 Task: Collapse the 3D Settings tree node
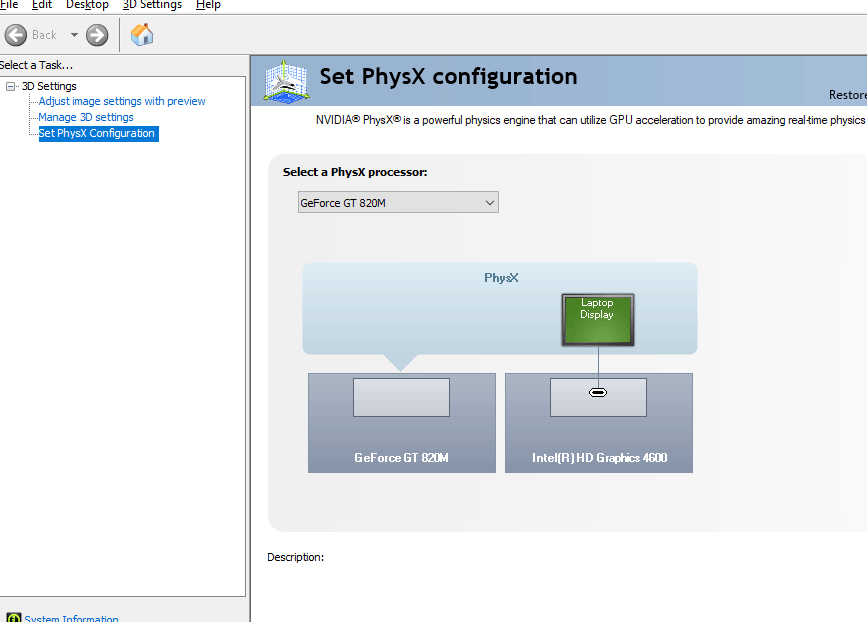(10, 86)
